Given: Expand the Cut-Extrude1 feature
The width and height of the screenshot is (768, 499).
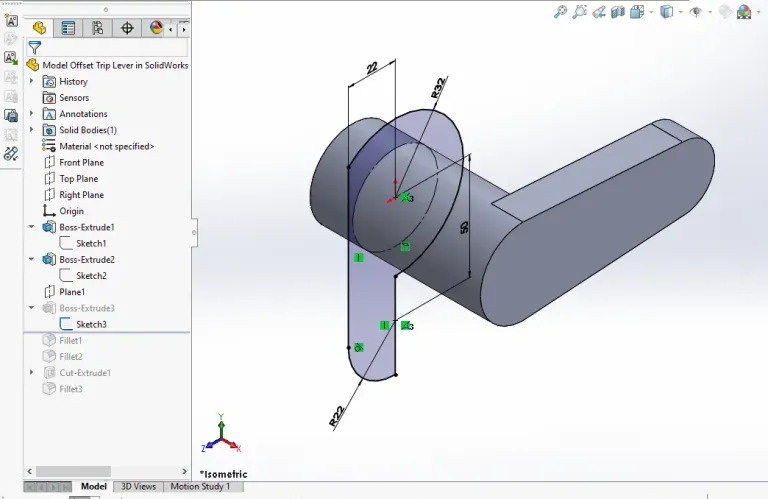Looking at the screenshot, I should click(x=32, y=372).
